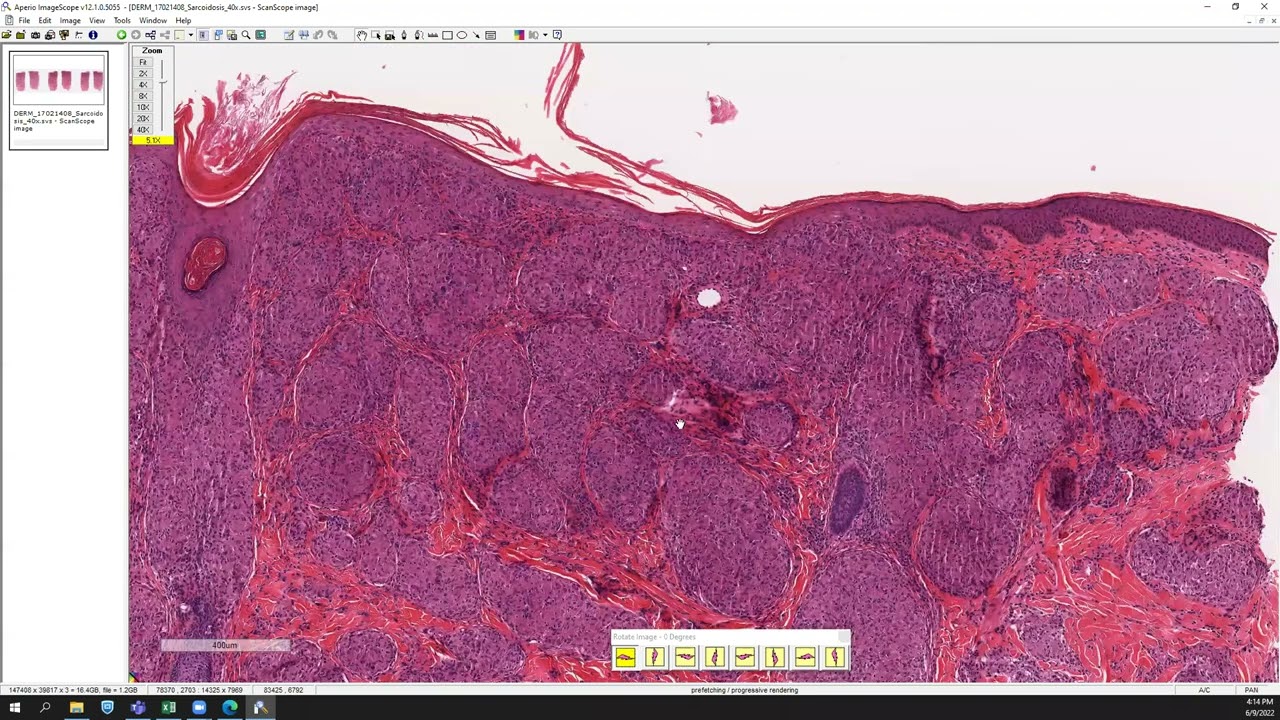Open the Help menu
Viewport: 1280px width, 720px height.
pos(183,20)
